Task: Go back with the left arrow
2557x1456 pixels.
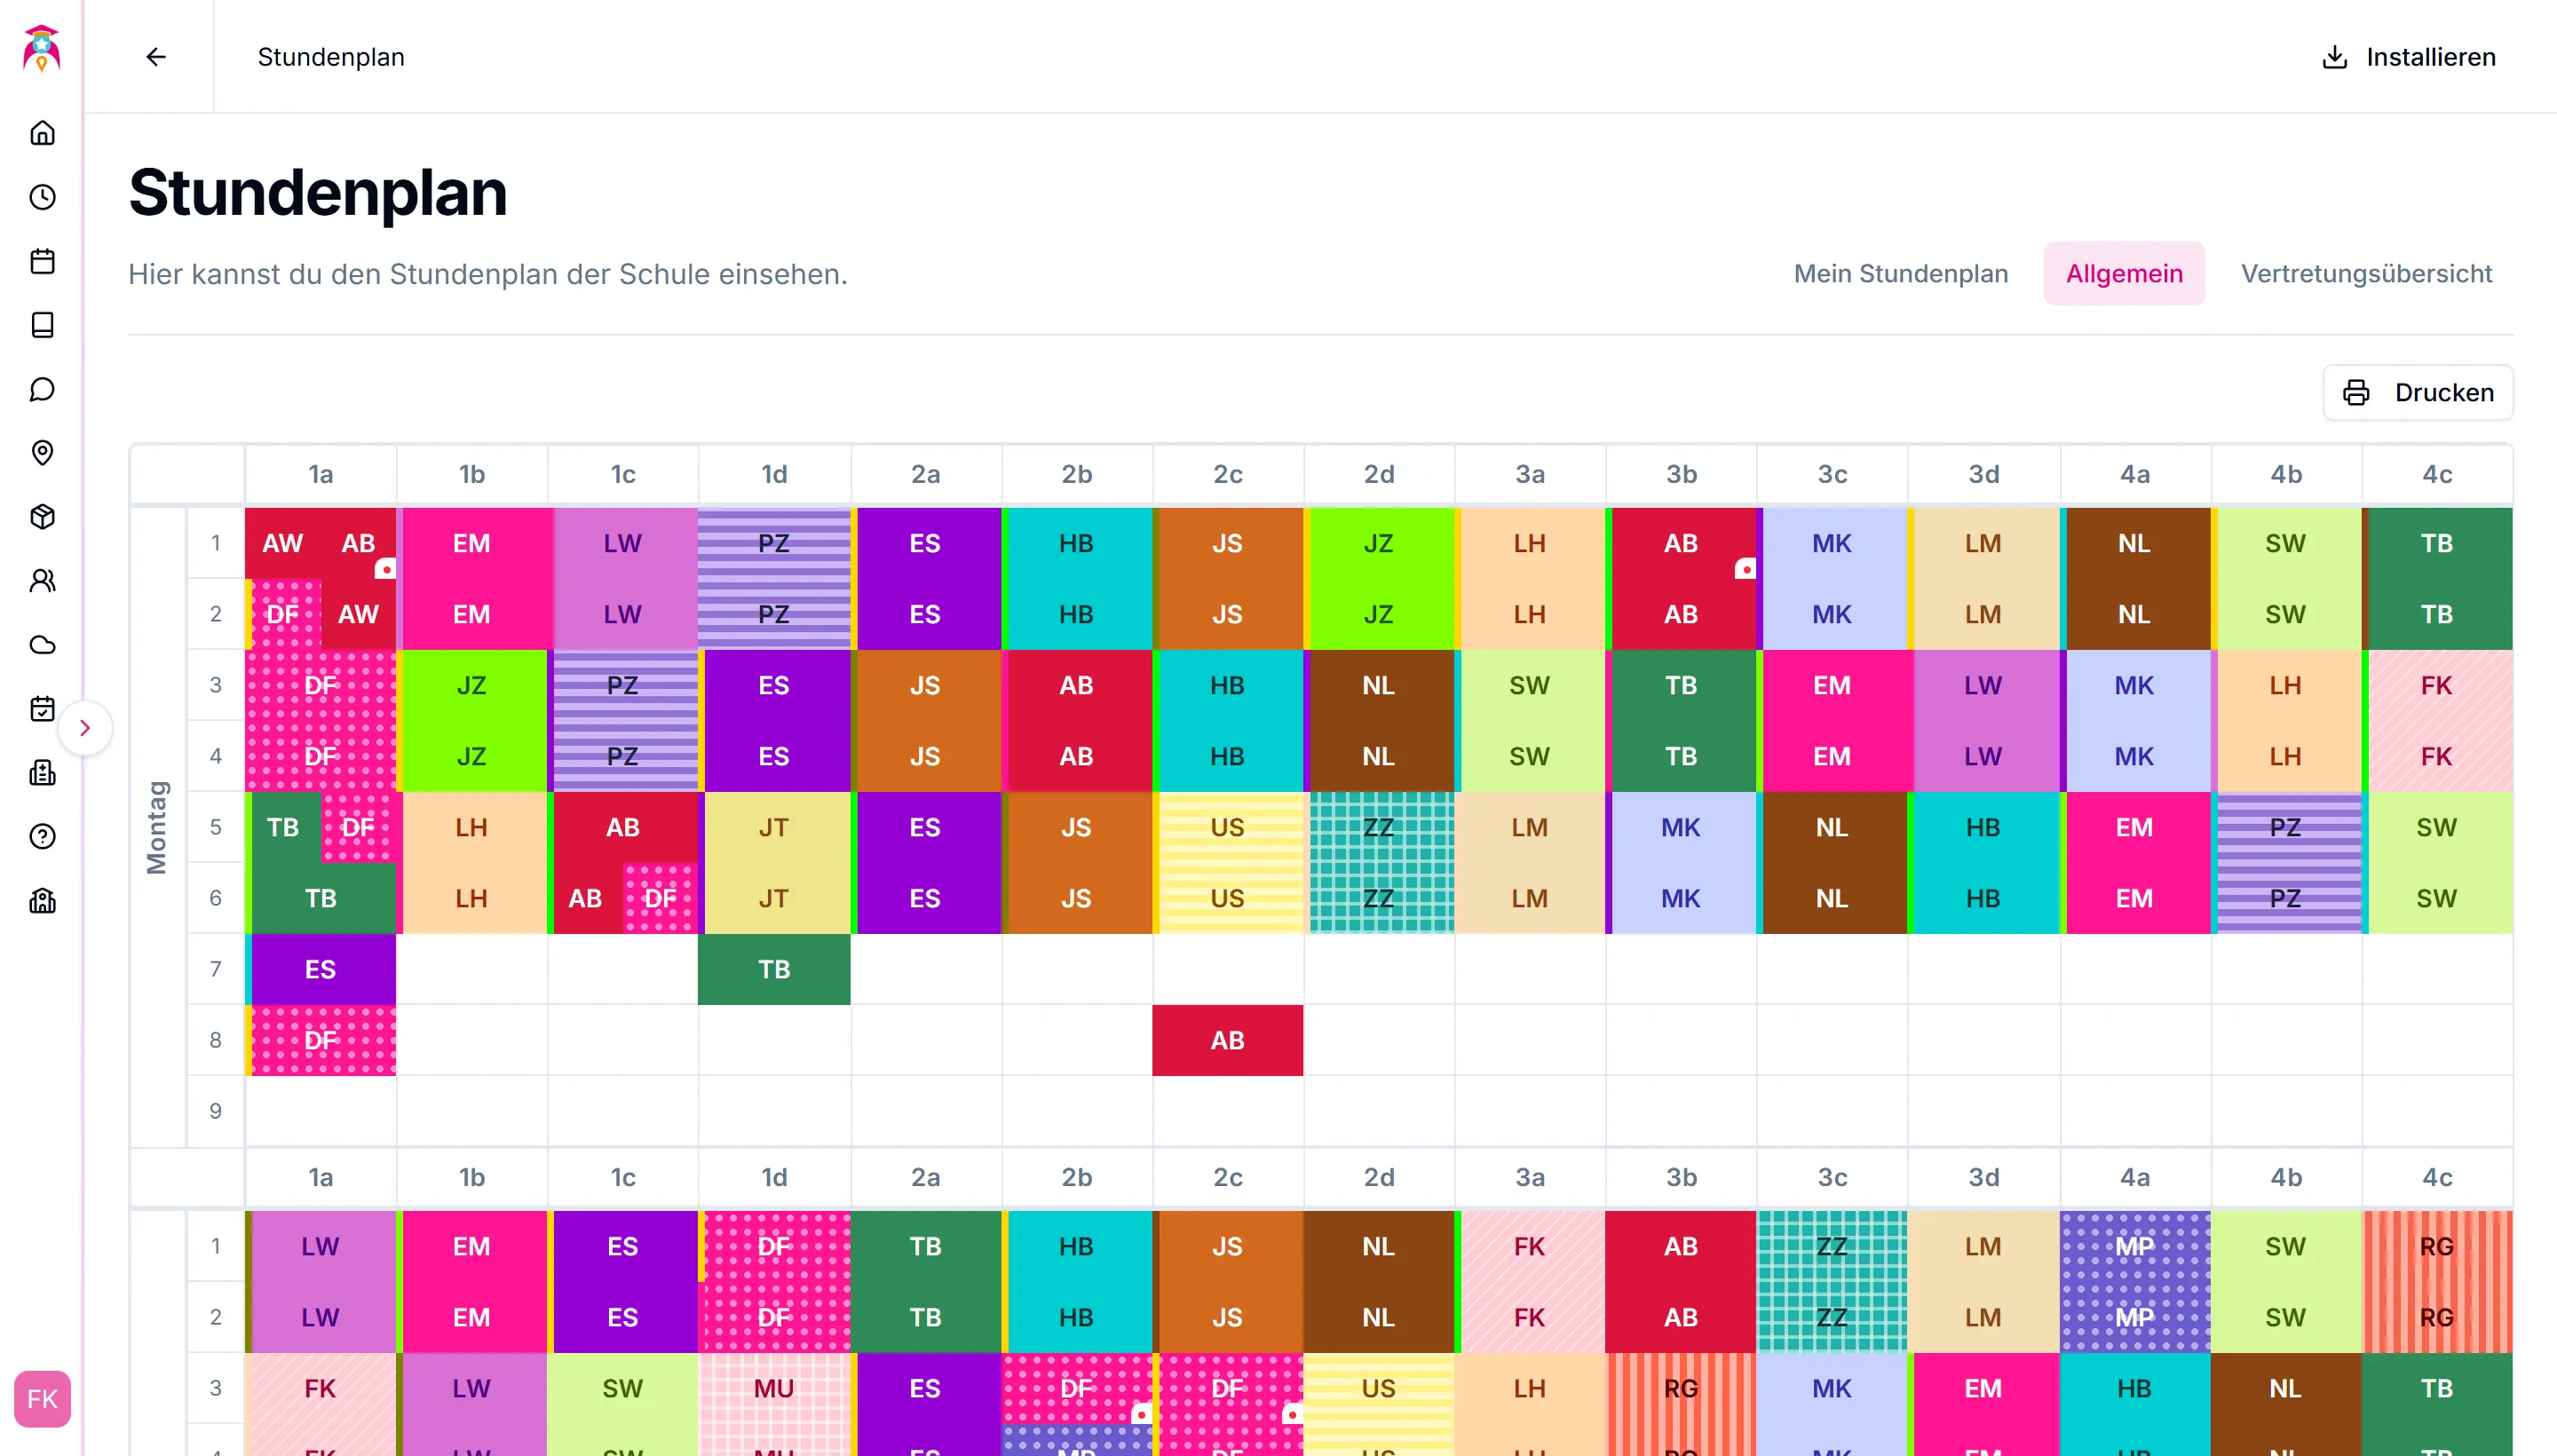Action: [x=156, y=57]
